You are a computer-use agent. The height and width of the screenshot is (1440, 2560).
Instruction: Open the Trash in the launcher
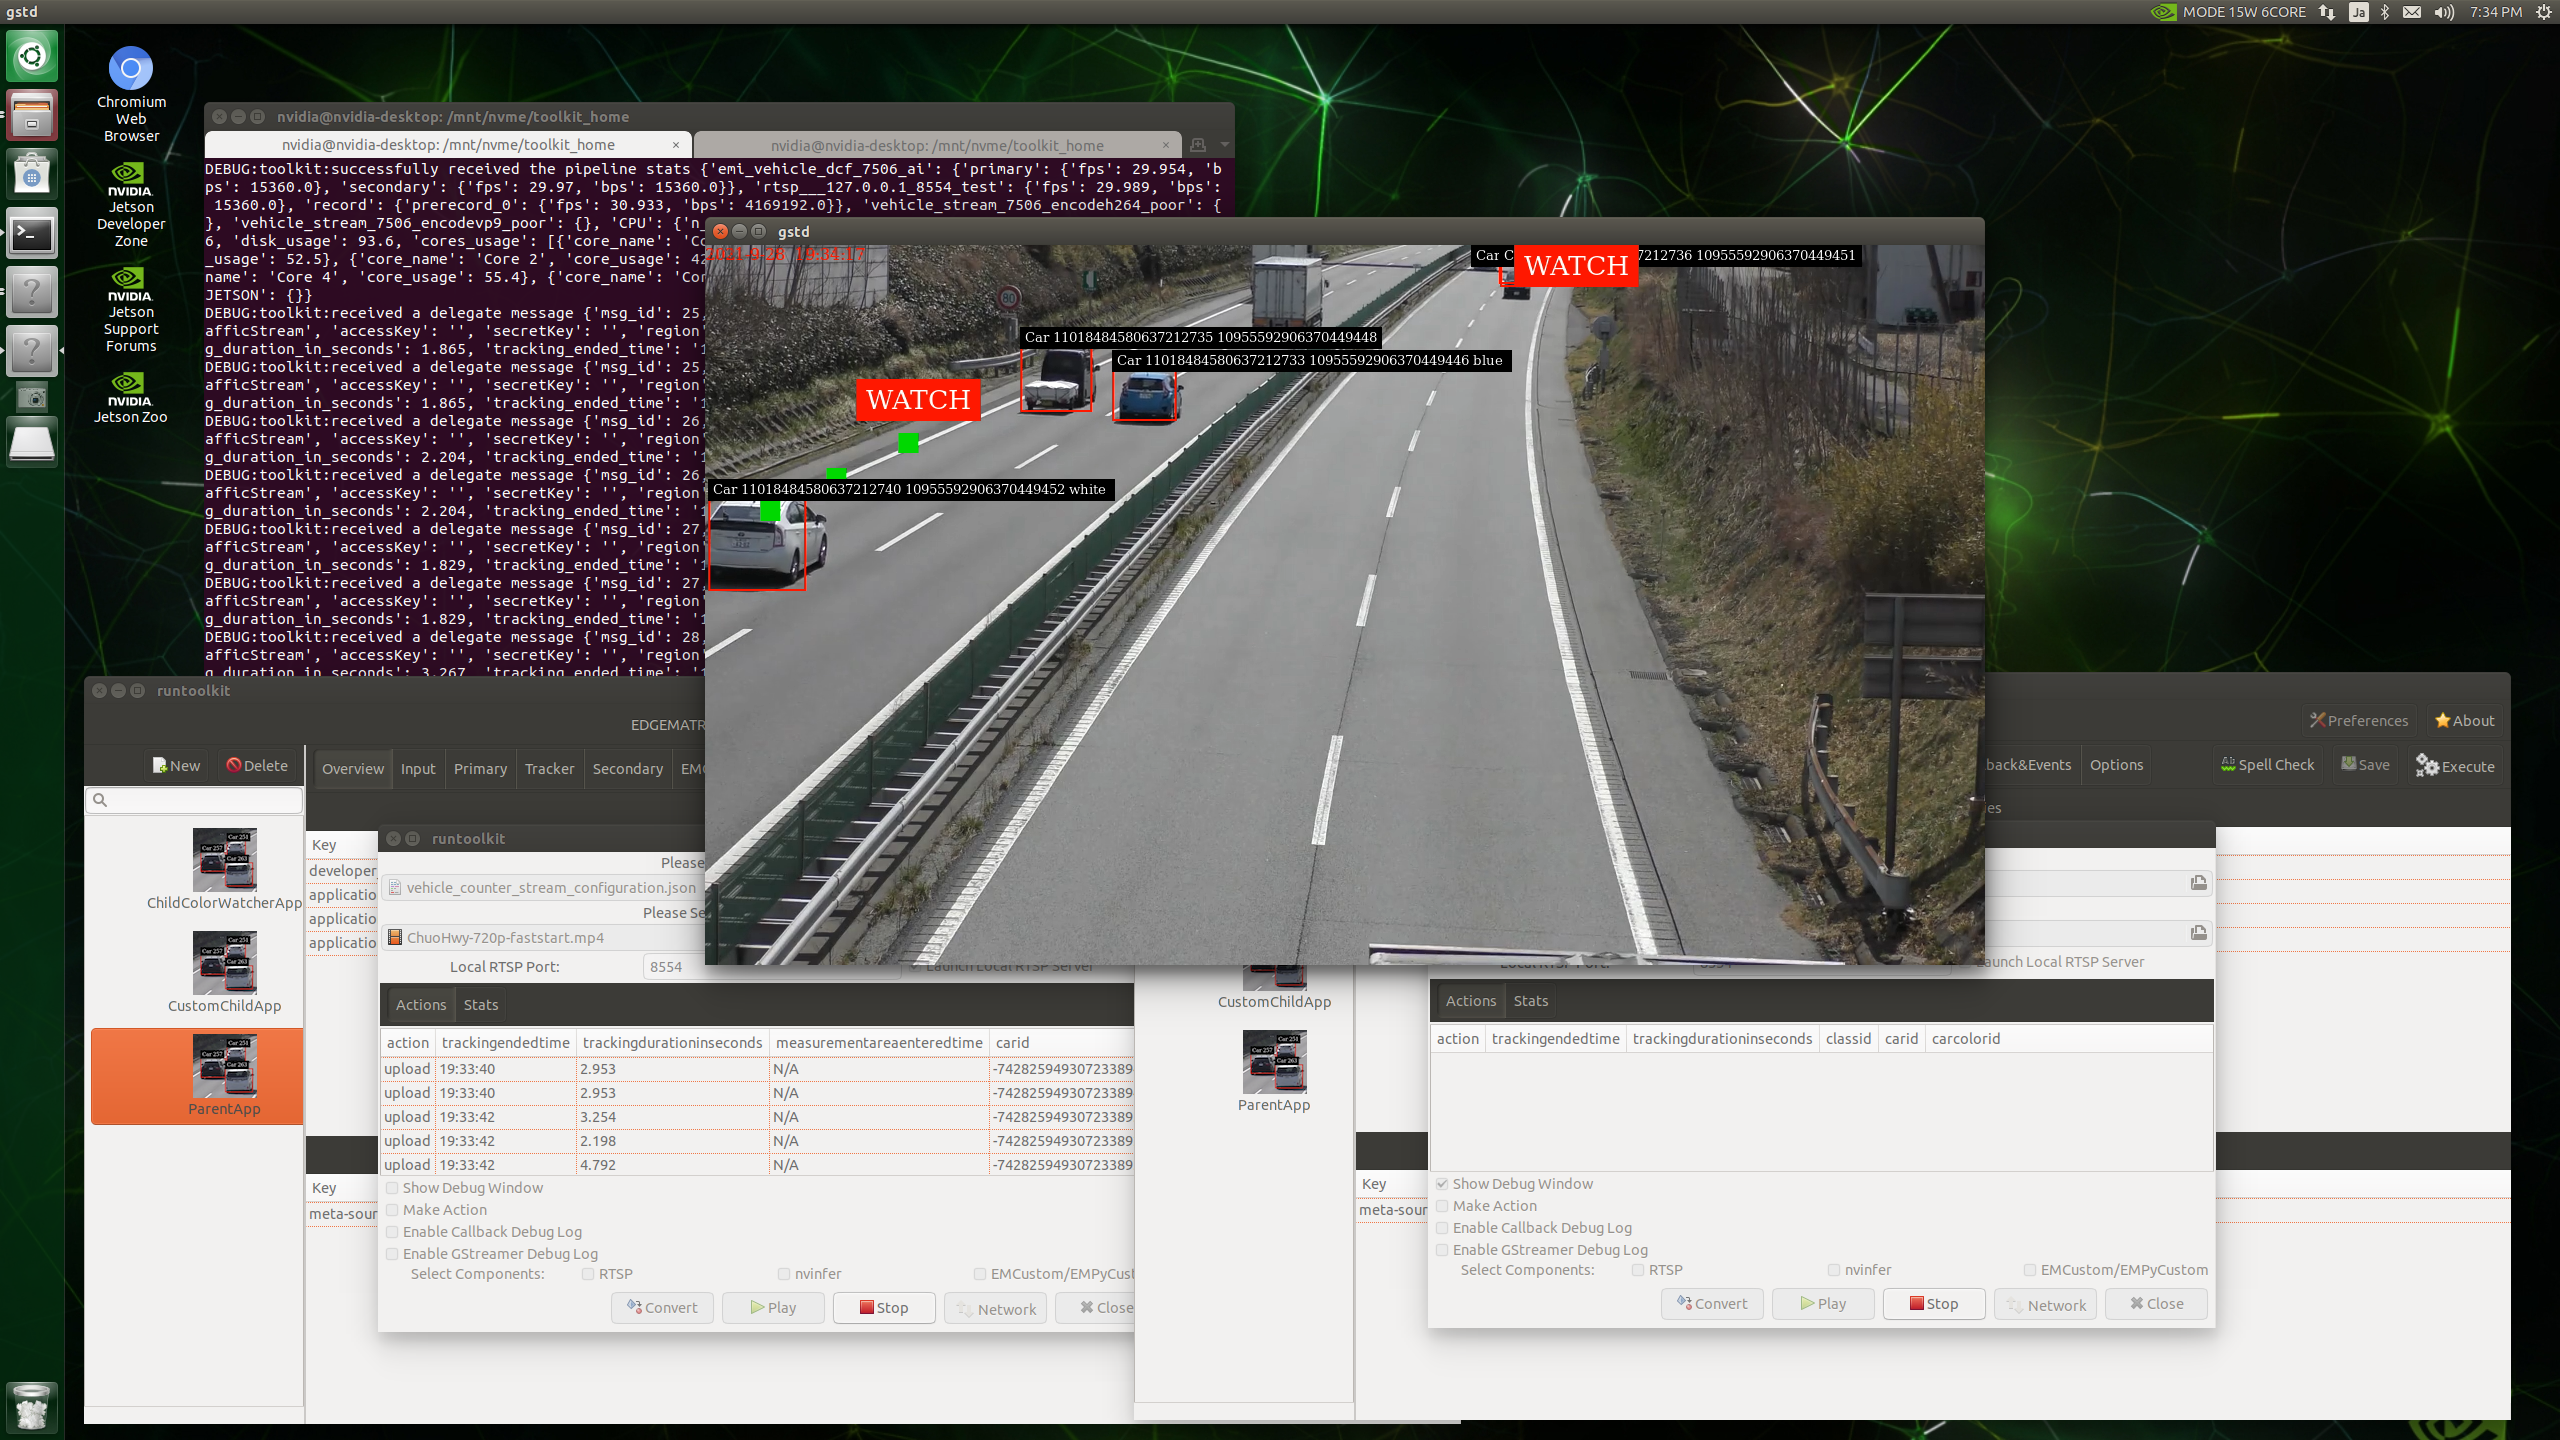(x=32, y=1406)
